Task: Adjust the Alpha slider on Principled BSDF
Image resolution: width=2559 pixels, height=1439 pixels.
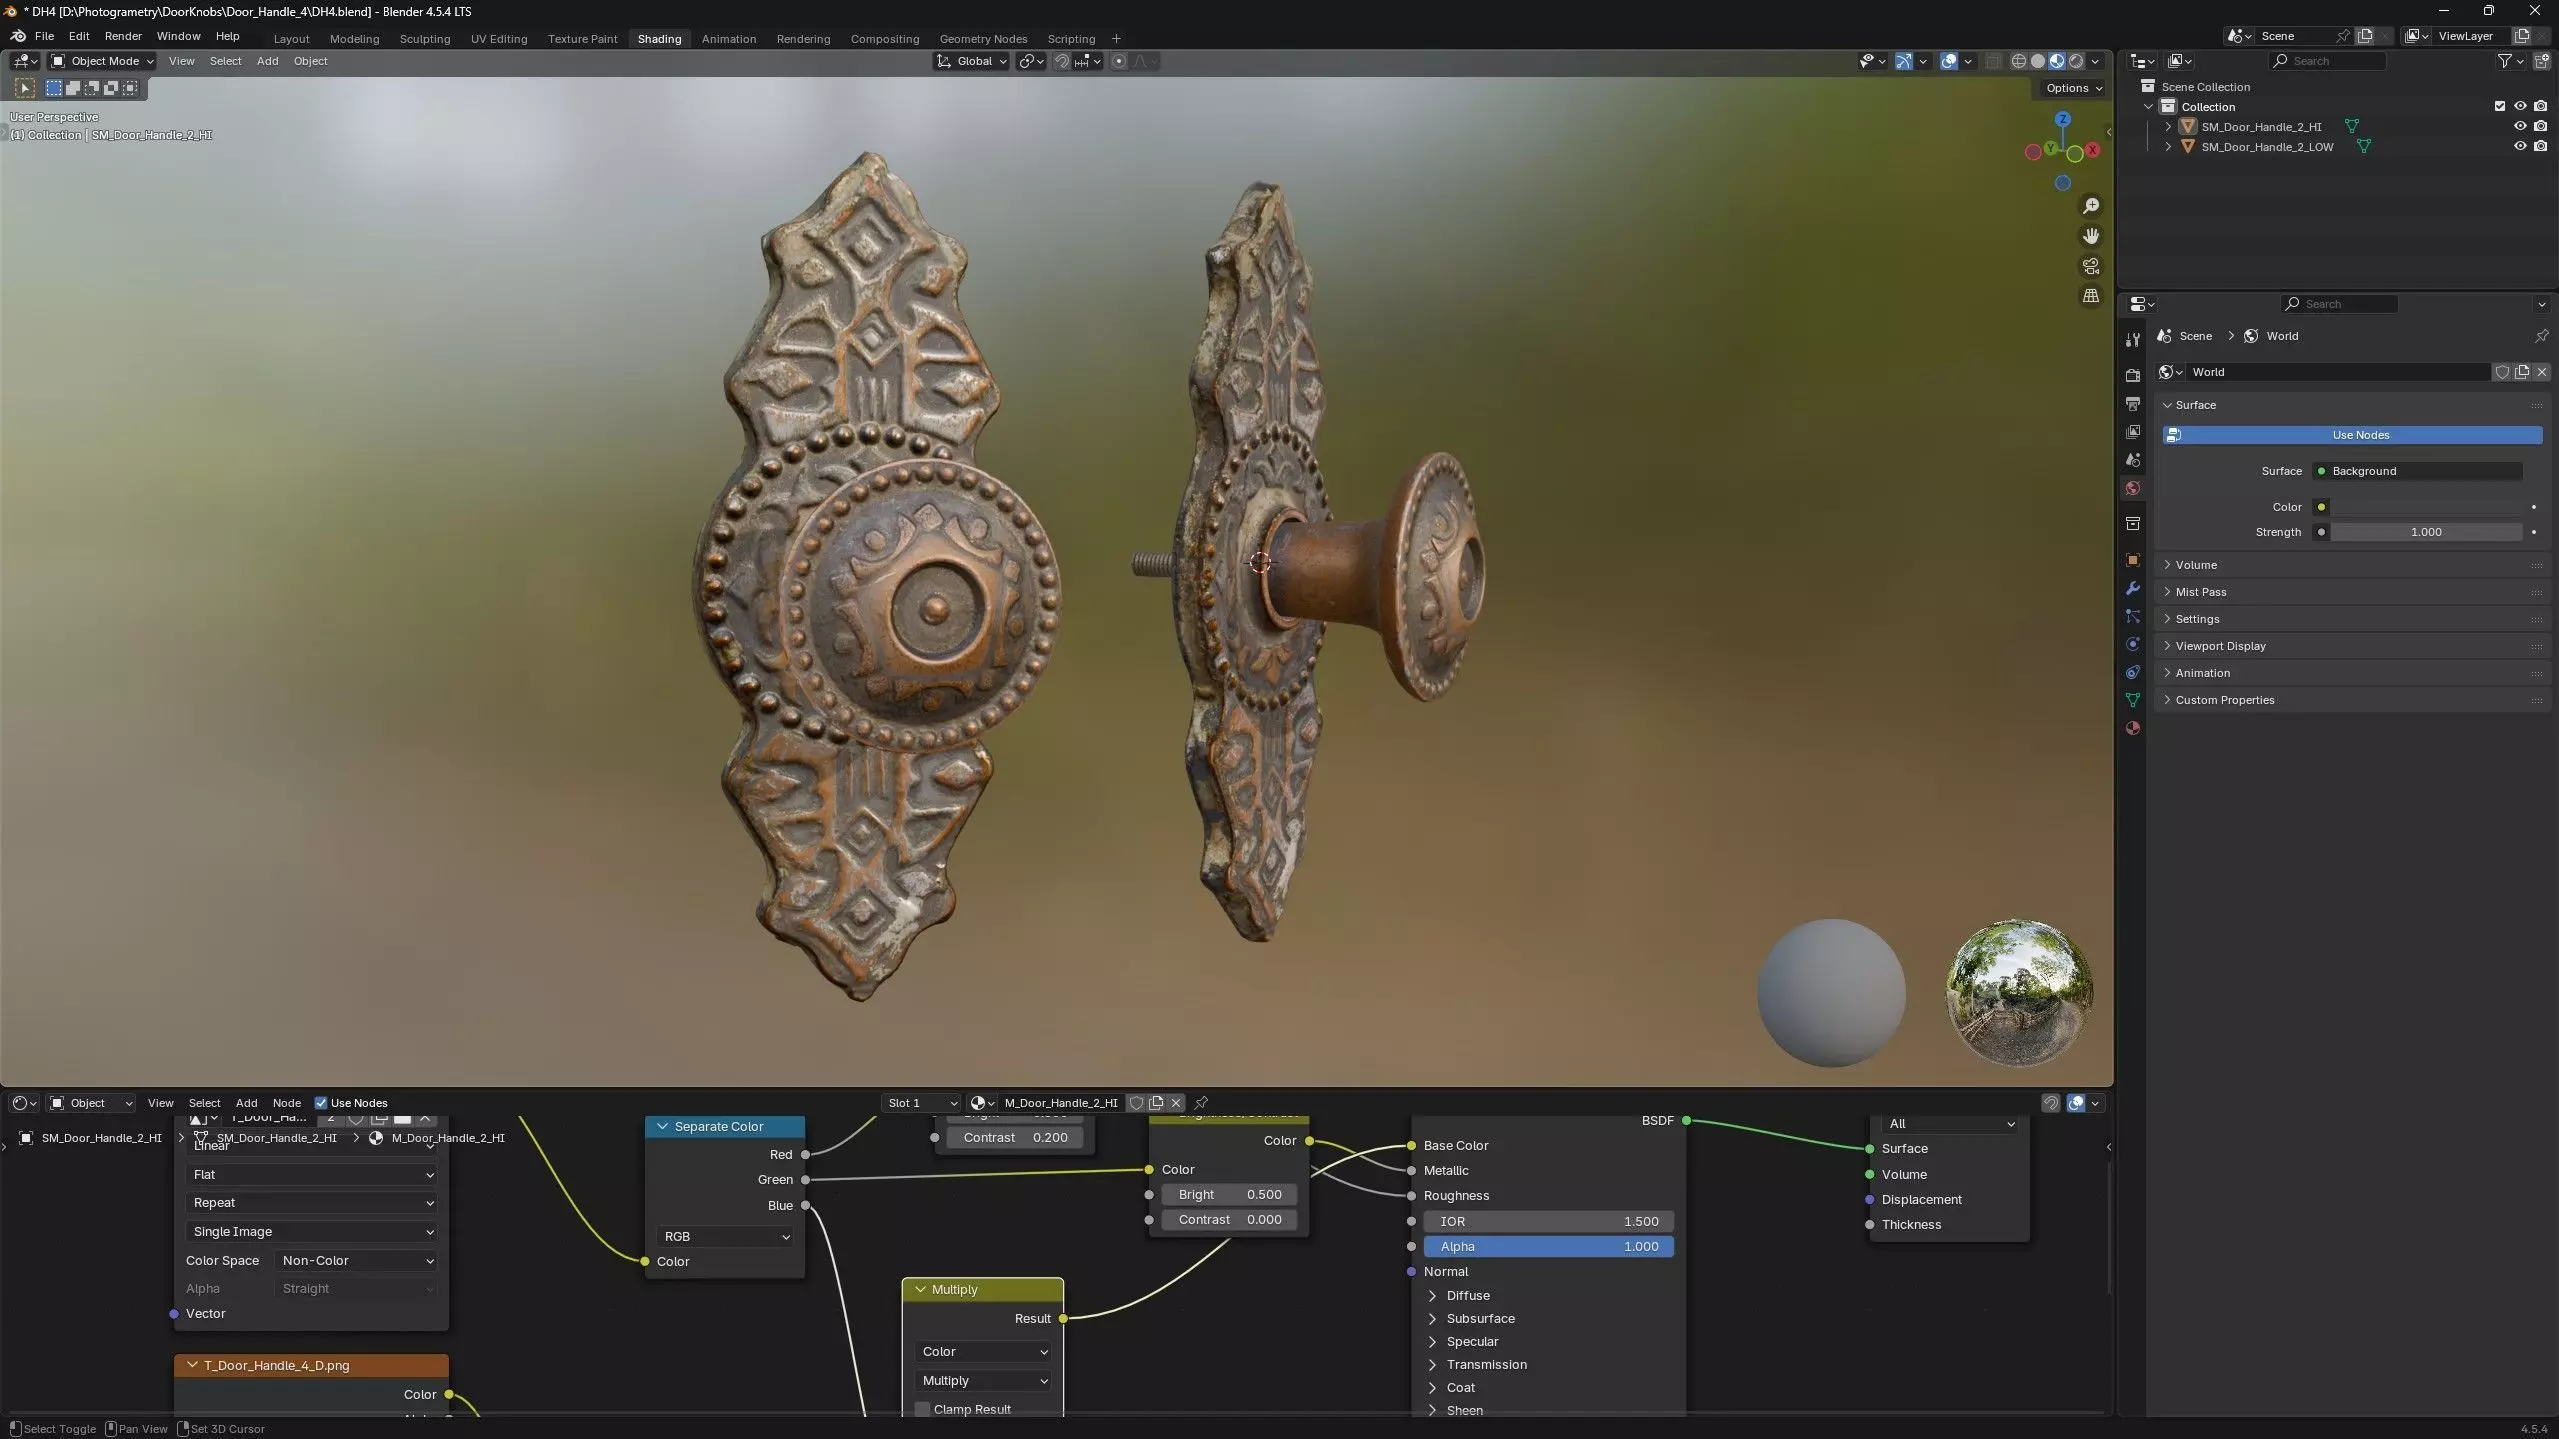Action: (1547, 1246)
